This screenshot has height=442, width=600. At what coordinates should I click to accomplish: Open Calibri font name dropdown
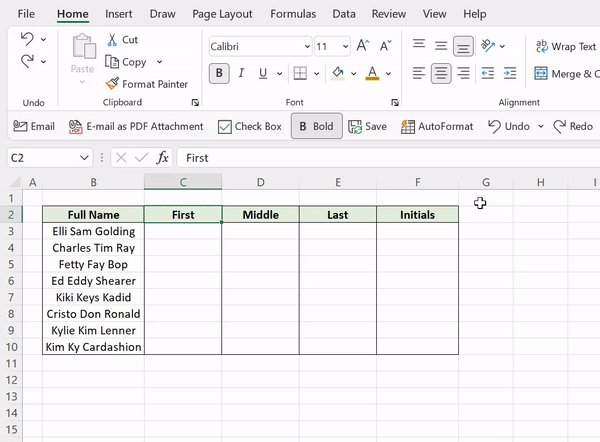(307, 47)
